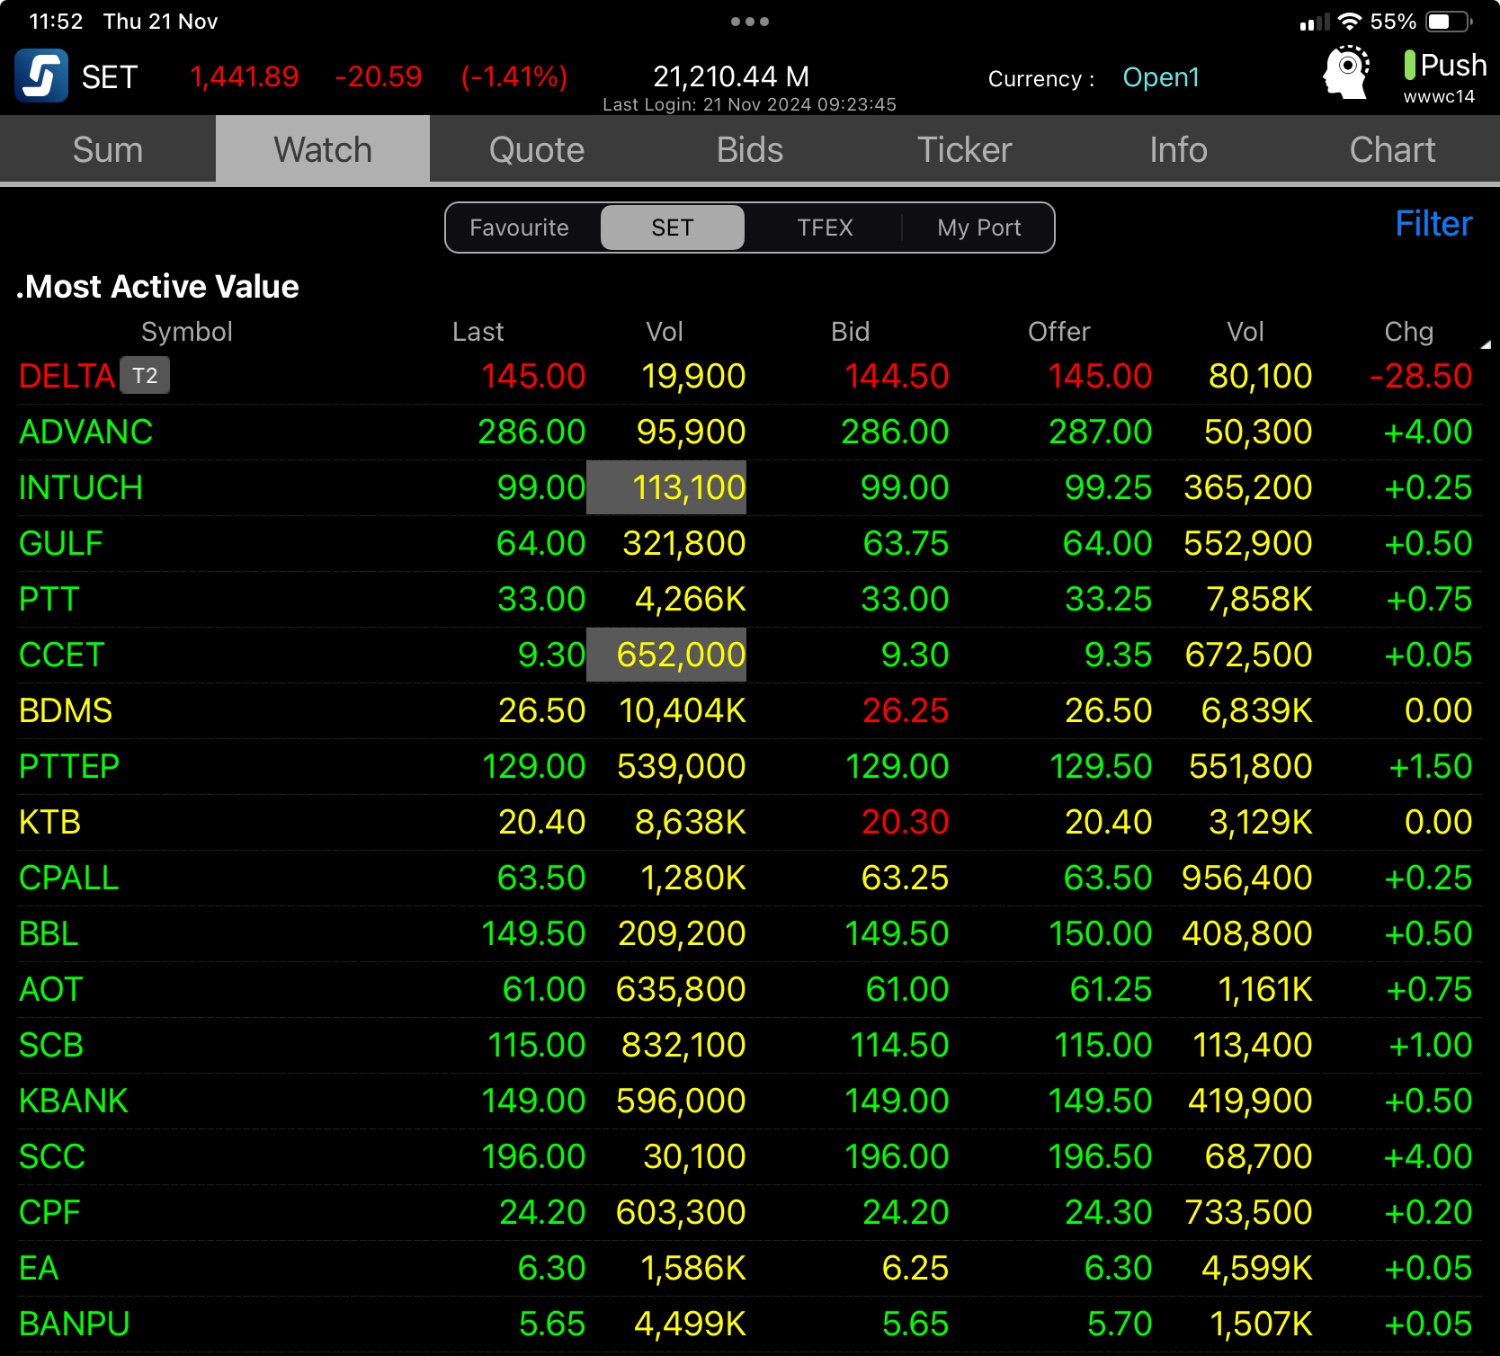Viewport: 1500px width, 1356px height.
Task: Expand the column corner triangle by Chg
Action: (x=1485, y=344)
